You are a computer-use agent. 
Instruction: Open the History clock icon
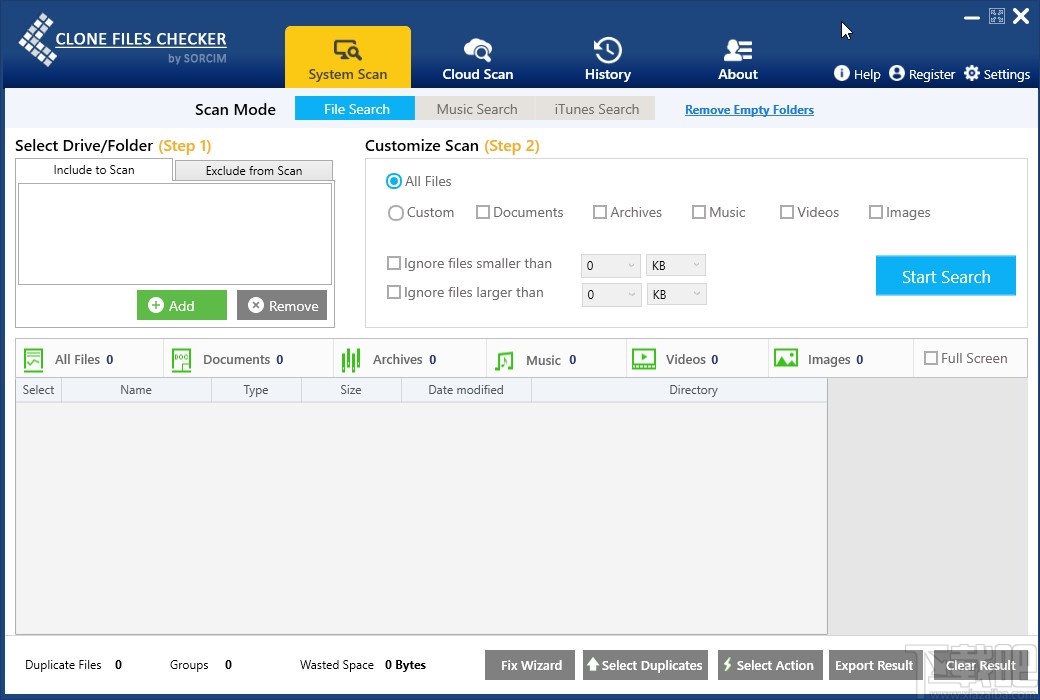click(x=607, y=50)
